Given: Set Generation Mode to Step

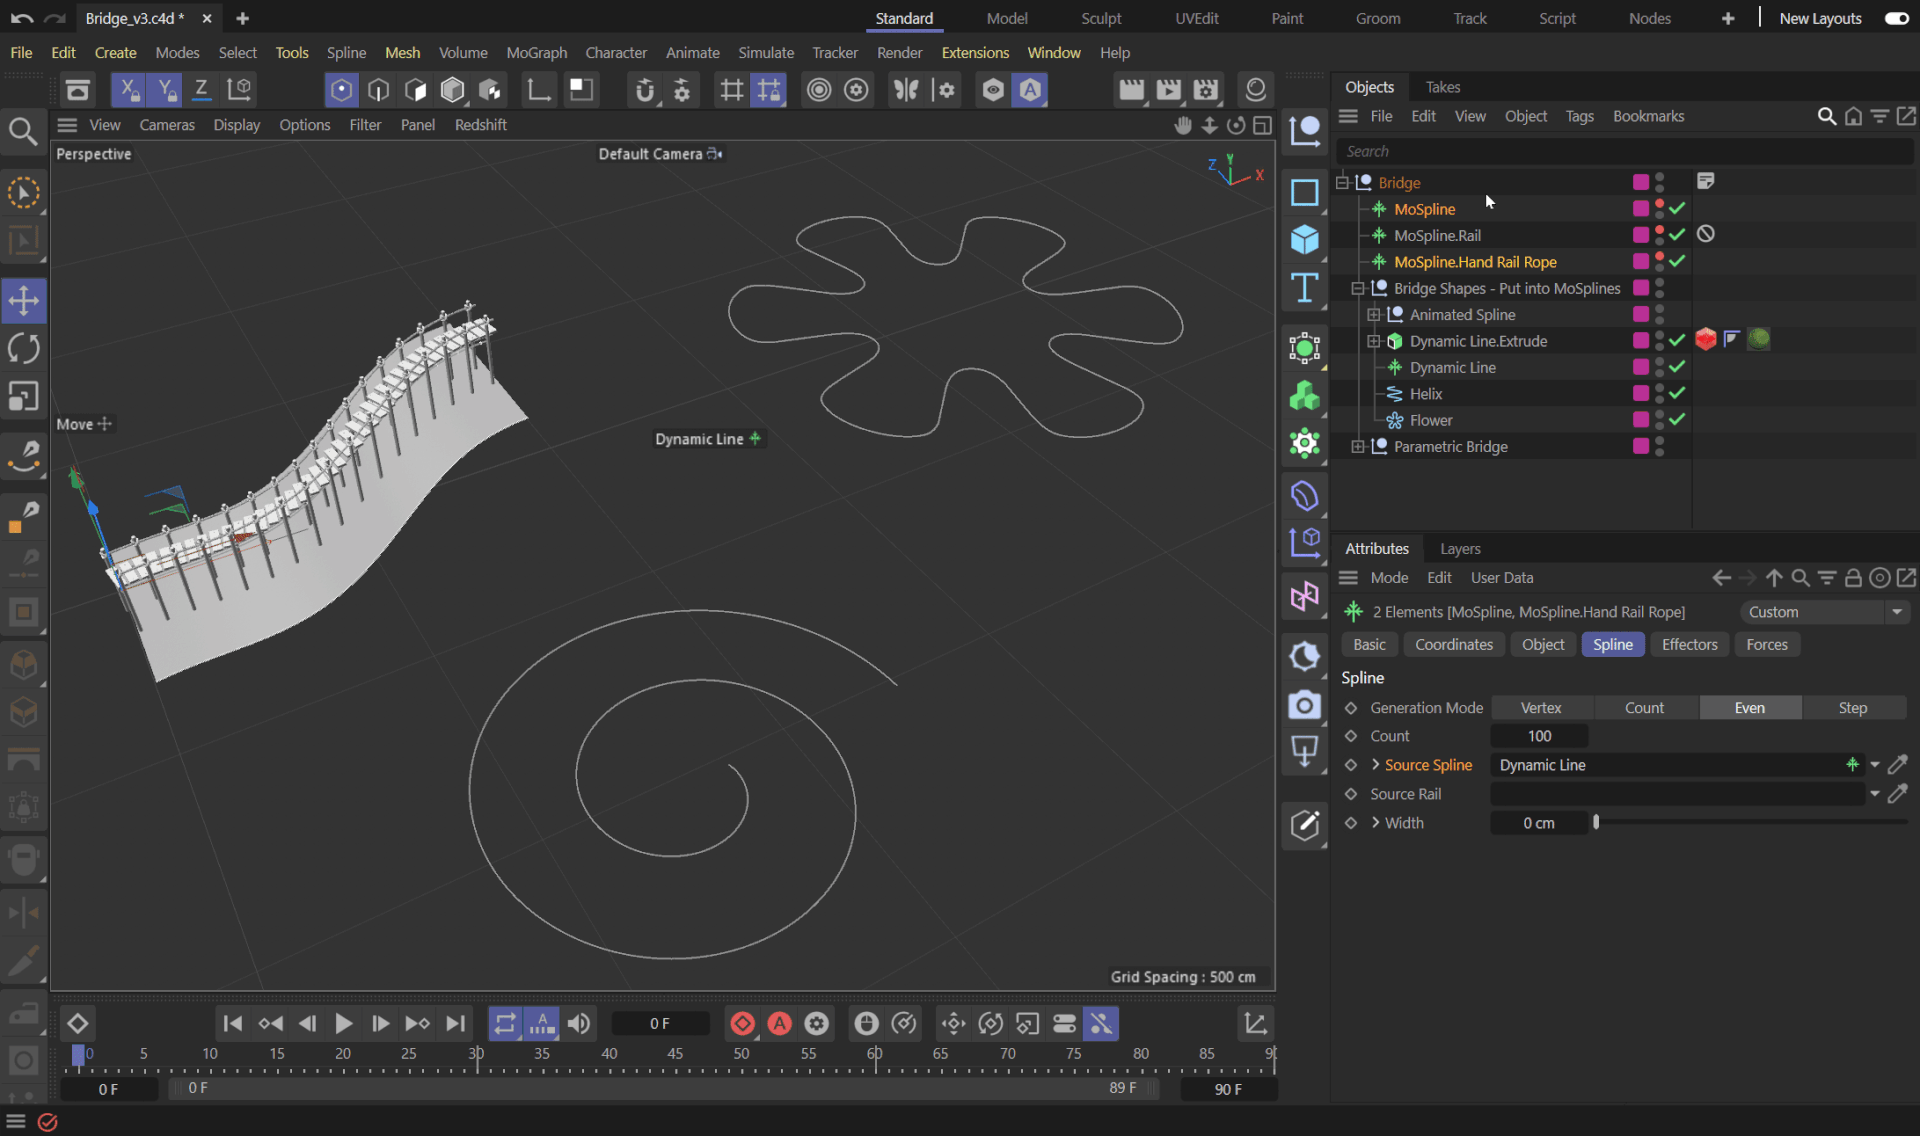Looking at the screenshot, I should pyautogui.click(x=1853, y=708).
